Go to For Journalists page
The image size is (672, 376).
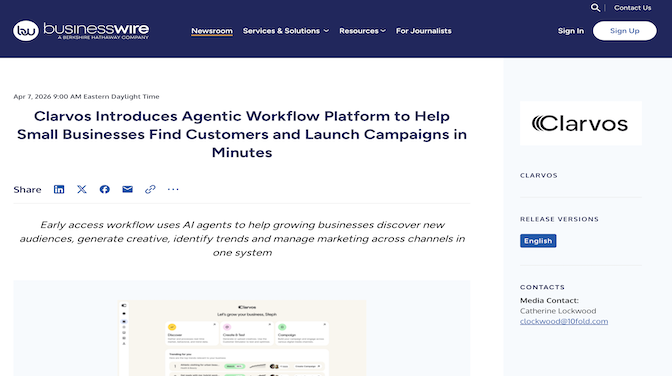pos(423,31)
